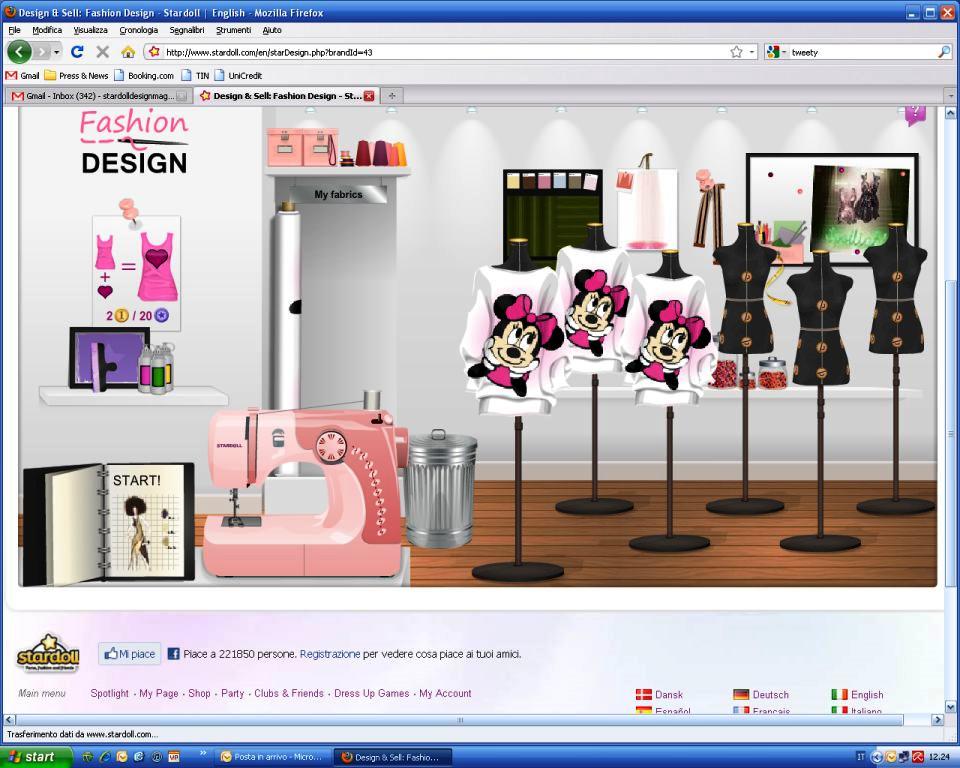Open the Gmail bookmark
Viewport: 960px width, 768px height.
(x=23, y=76)
